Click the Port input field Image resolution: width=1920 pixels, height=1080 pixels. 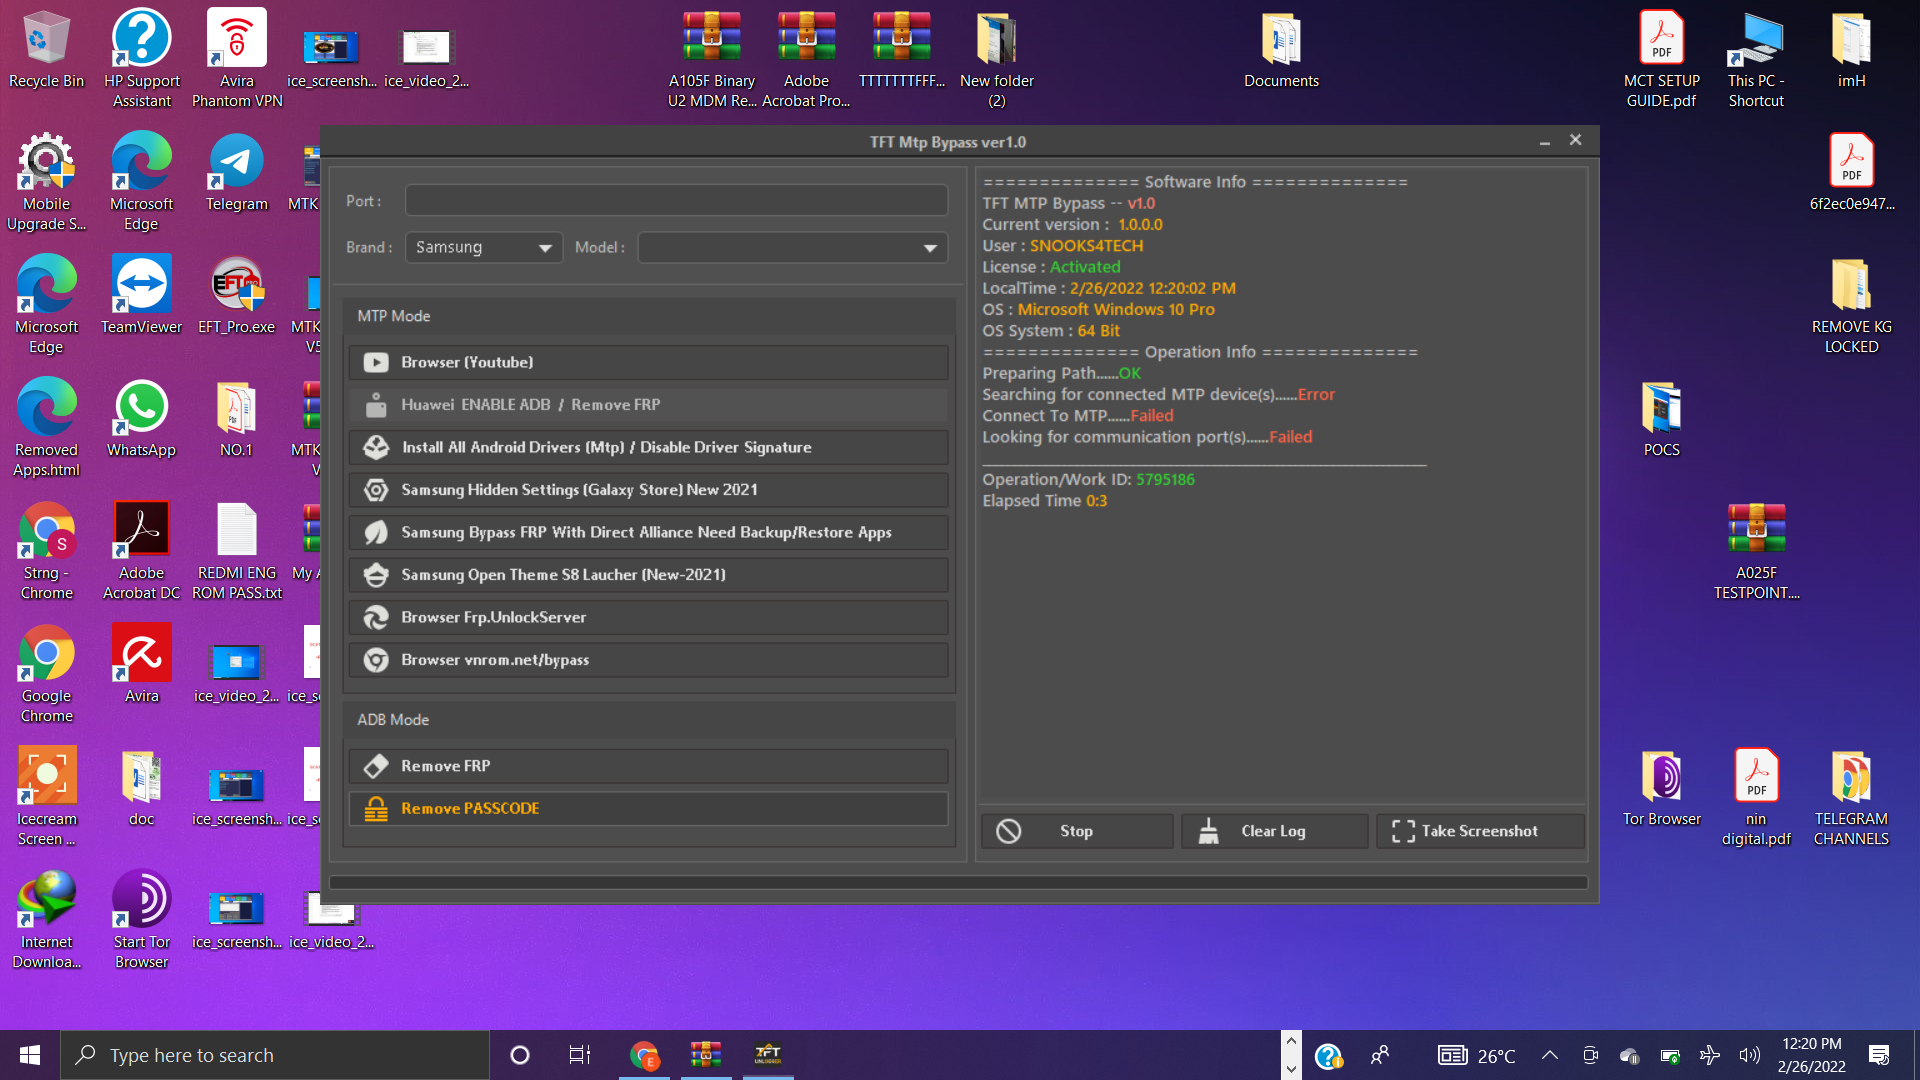676,201
